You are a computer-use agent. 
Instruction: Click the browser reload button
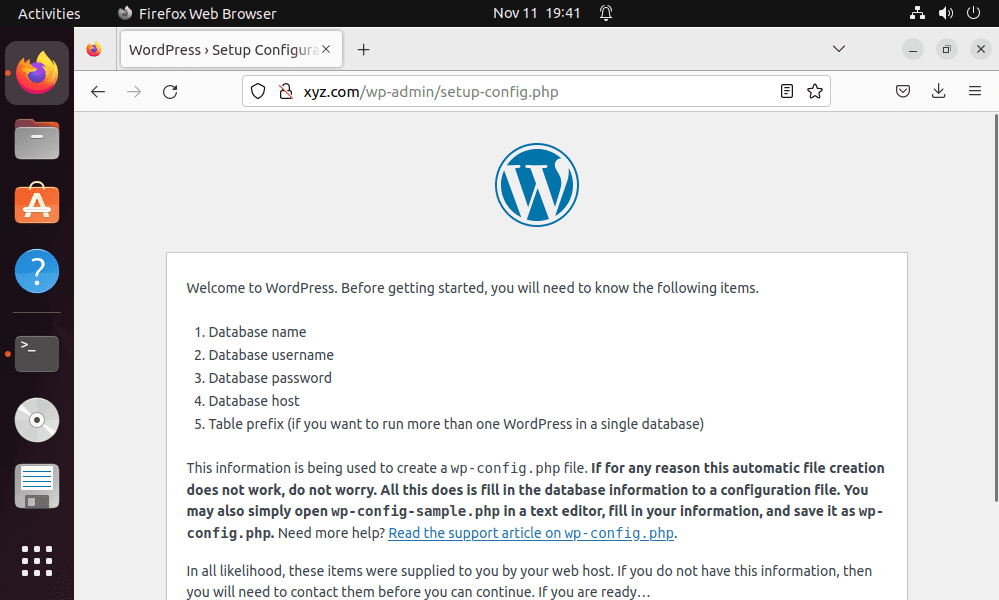pyautogui.click(x=170, y=92)
